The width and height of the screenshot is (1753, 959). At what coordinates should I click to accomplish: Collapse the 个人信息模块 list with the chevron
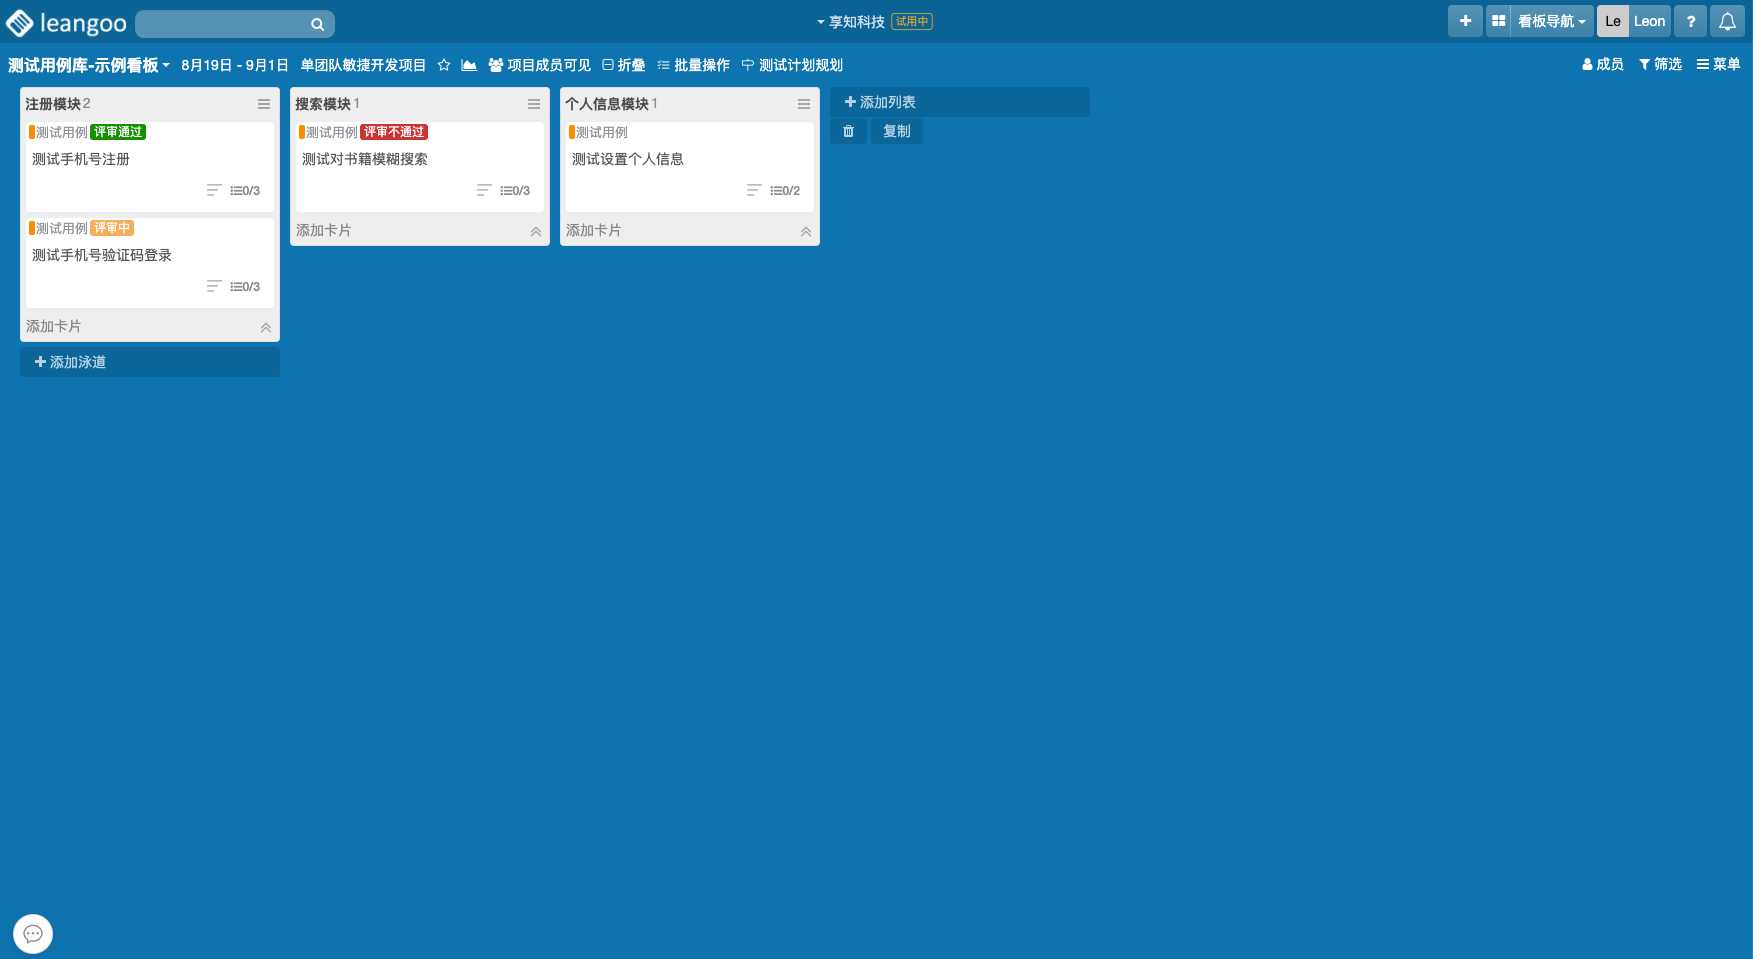806,231
